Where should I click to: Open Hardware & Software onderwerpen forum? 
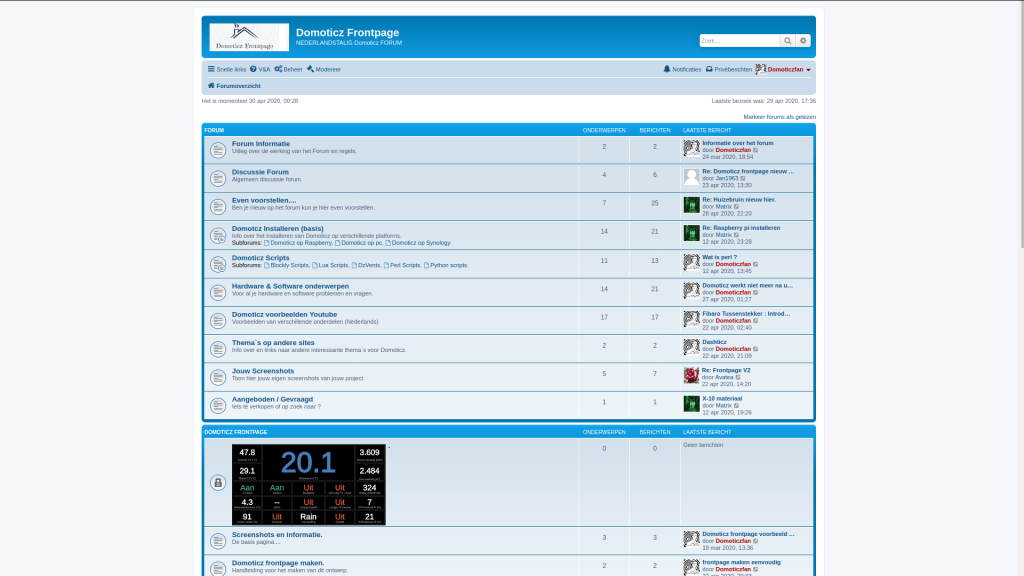tap(290, 286)
